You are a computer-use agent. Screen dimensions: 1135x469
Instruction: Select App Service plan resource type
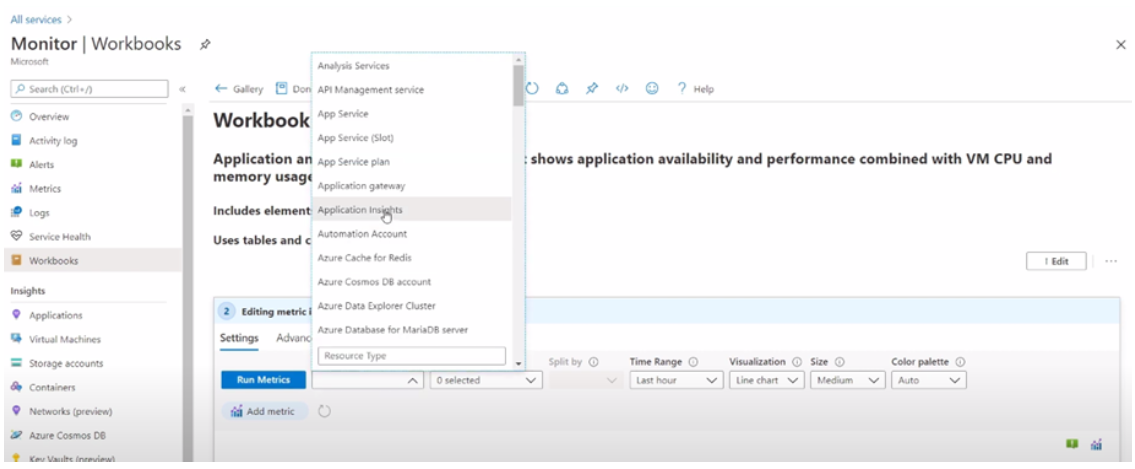tap(411, 161)
